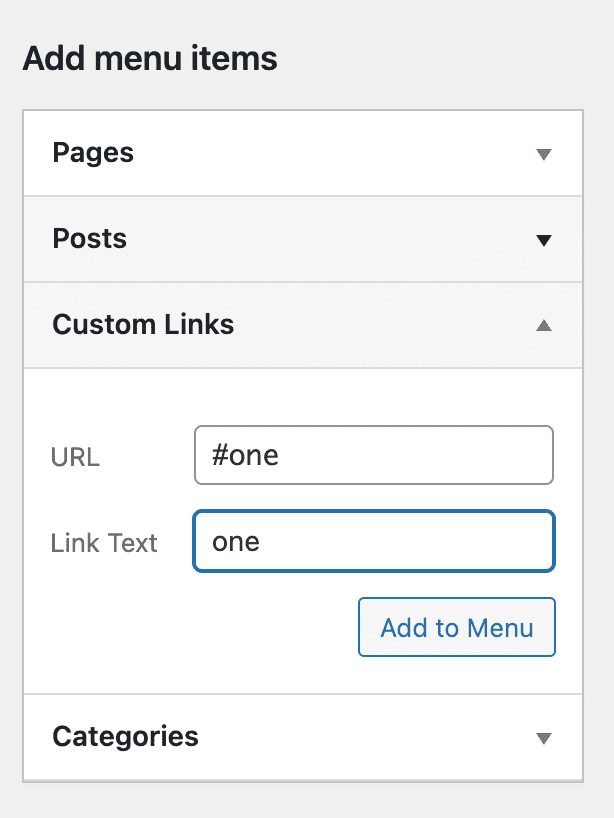
Task: Click the Posts header row background
Action: pos(330,239)
